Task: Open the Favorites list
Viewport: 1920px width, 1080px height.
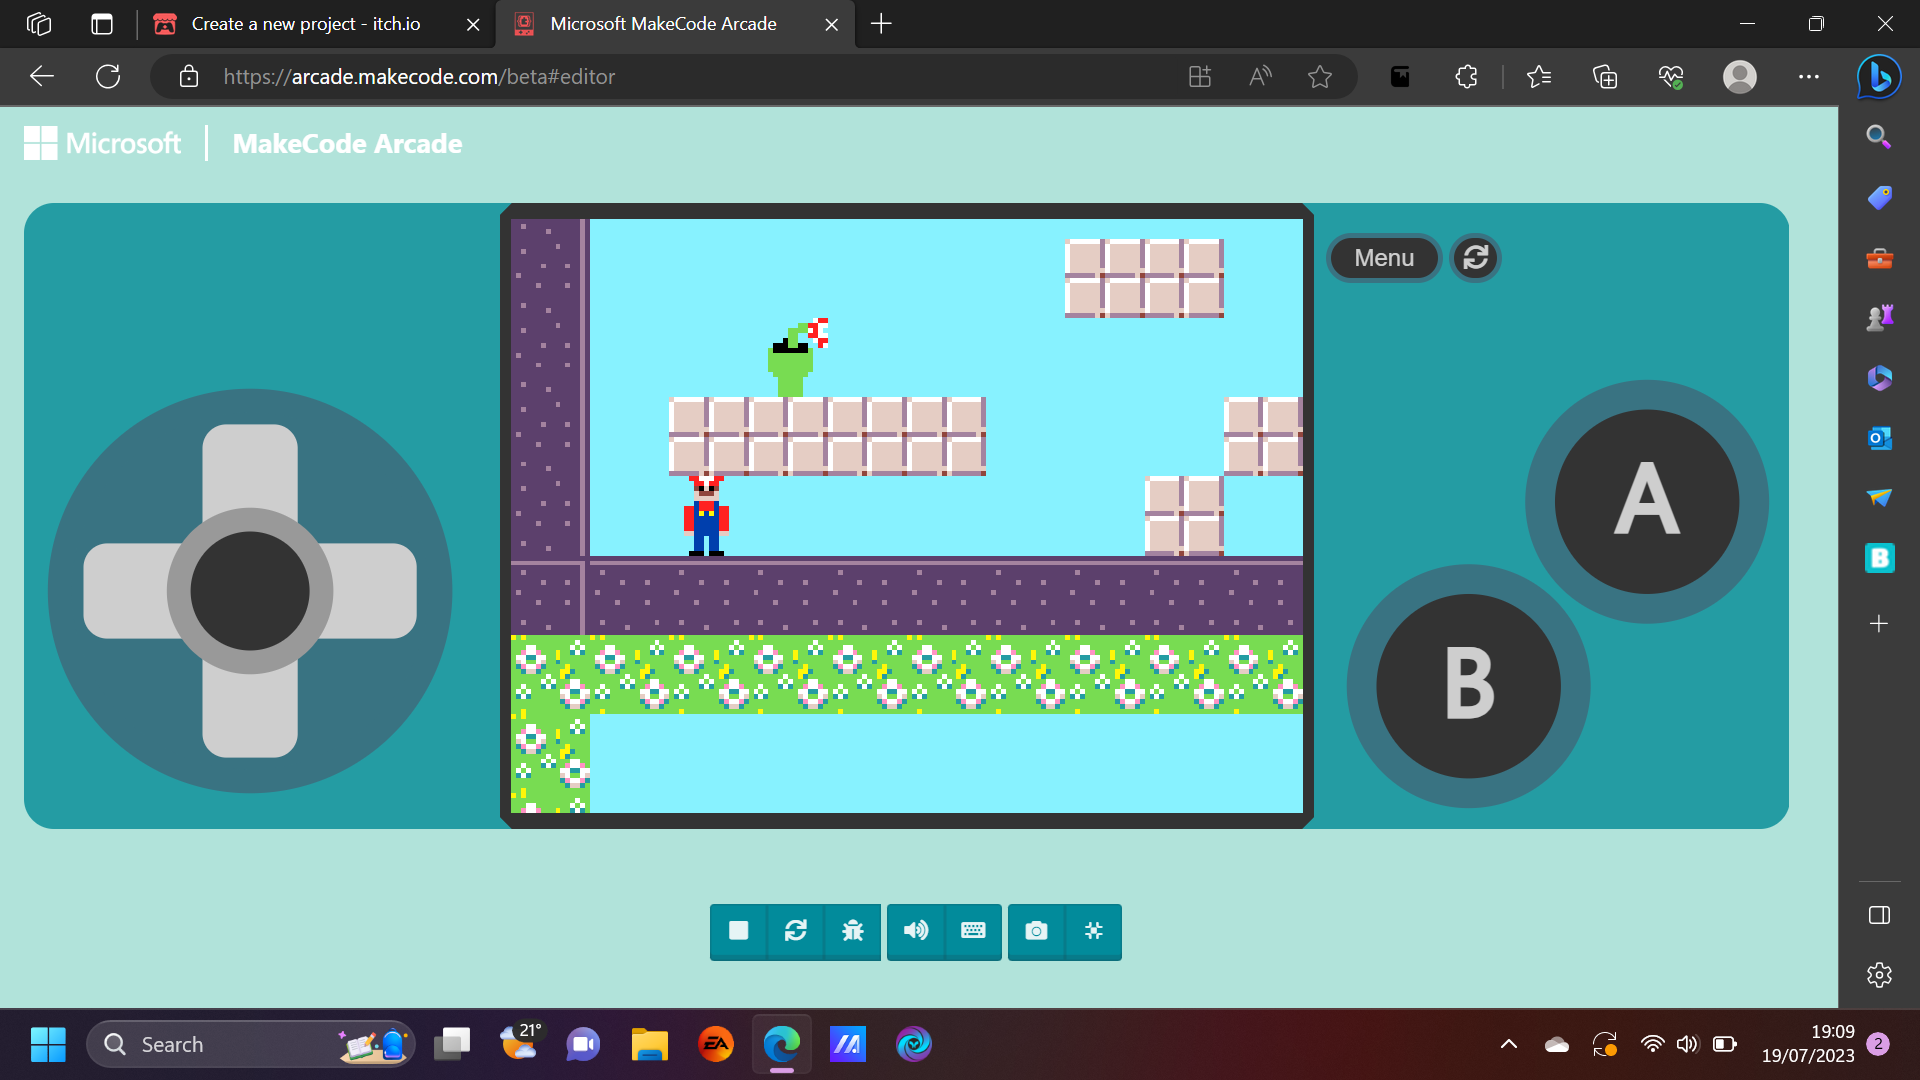Action: click(1539, 76)
